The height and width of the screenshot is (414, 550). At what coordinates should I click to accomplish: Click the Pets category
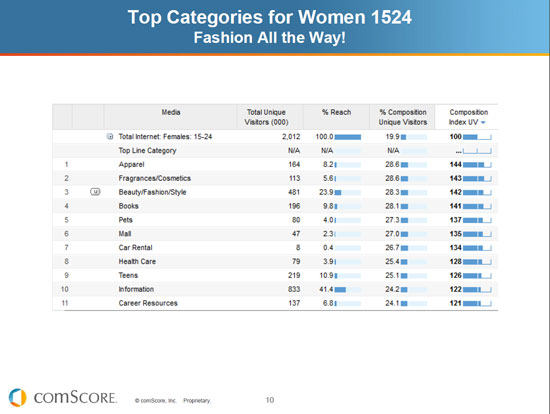tap(125, 220)
